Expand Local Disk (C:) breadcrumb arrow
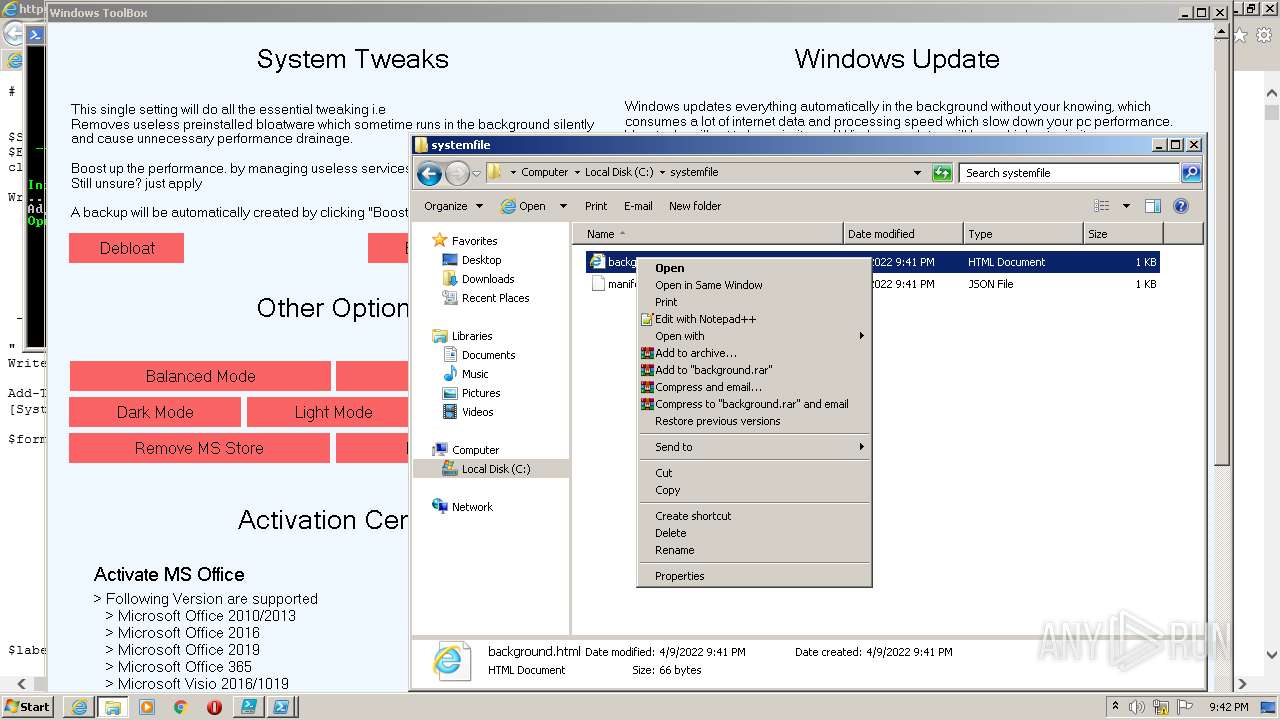Screen dimensions: 1280x720 click(x=662, y=172)
